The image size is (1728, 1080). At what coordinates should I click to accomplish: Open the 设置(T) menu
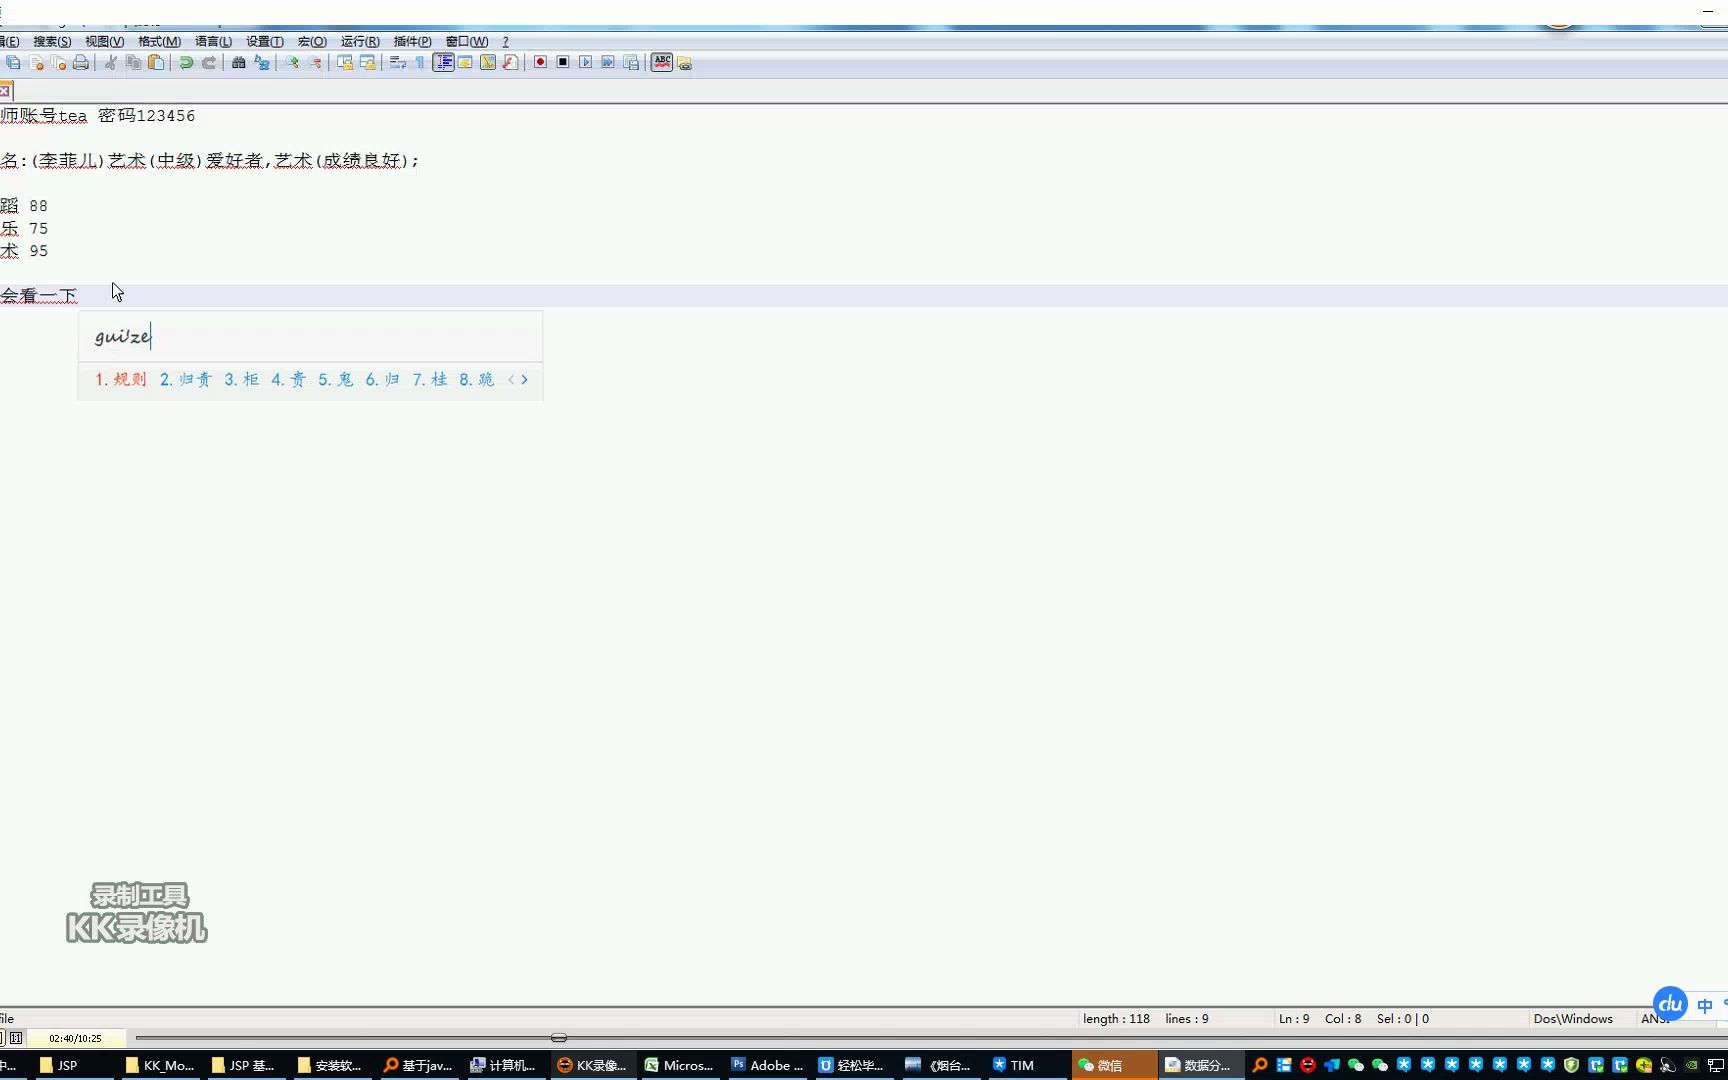click(x=265, y=41)
